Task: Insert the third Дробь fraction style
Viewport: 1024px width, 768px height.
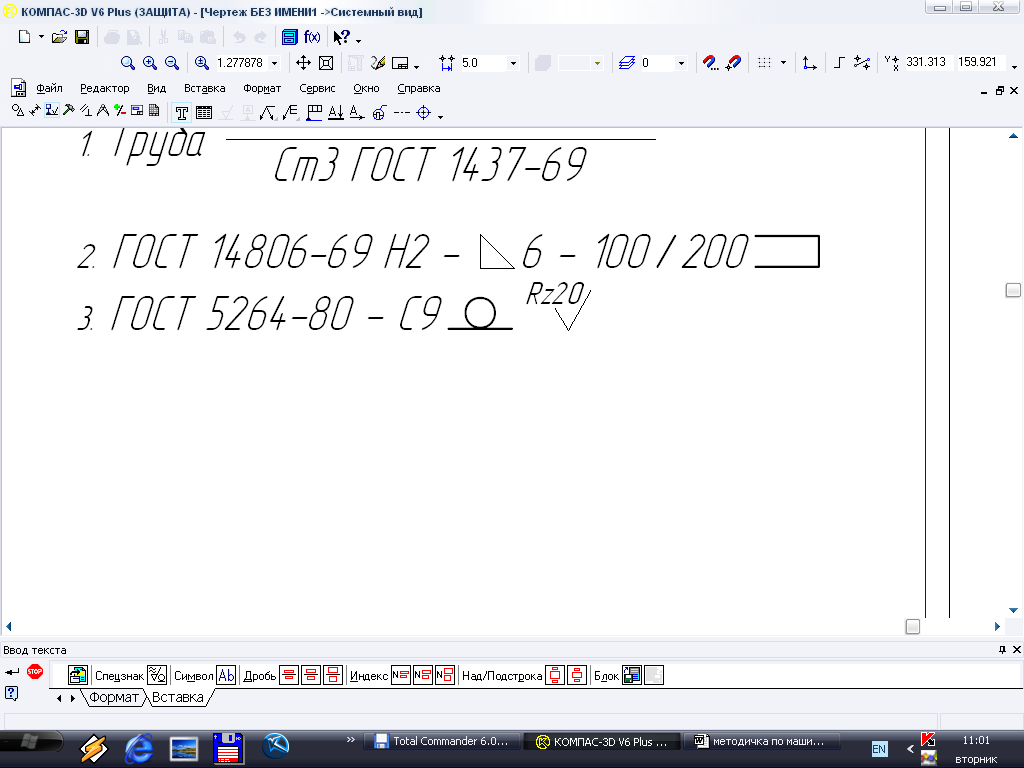Action: click(332, 675)
